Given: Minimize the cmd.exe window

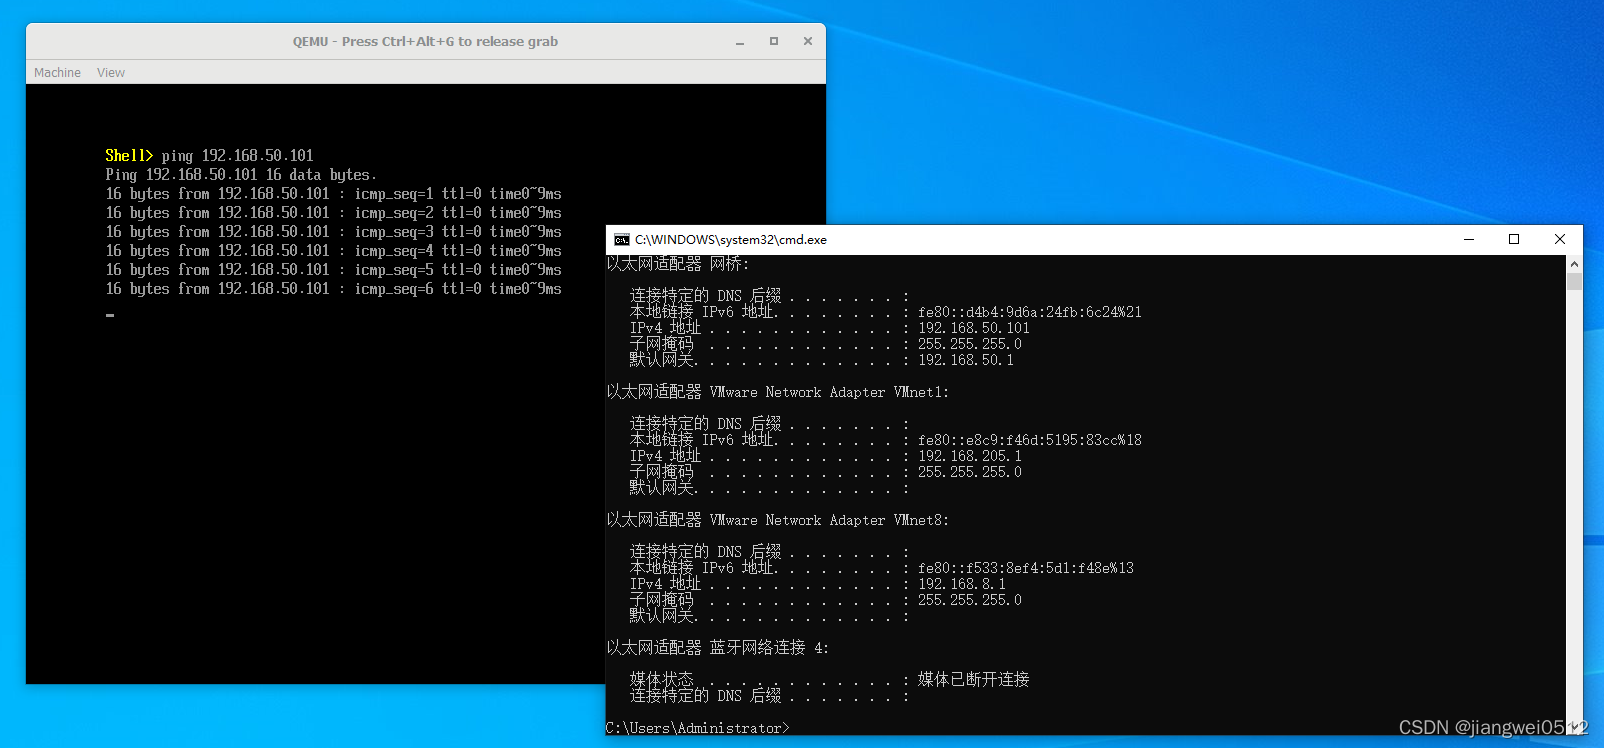Looking at the screenshot, I should click(x=1468, y=240).
